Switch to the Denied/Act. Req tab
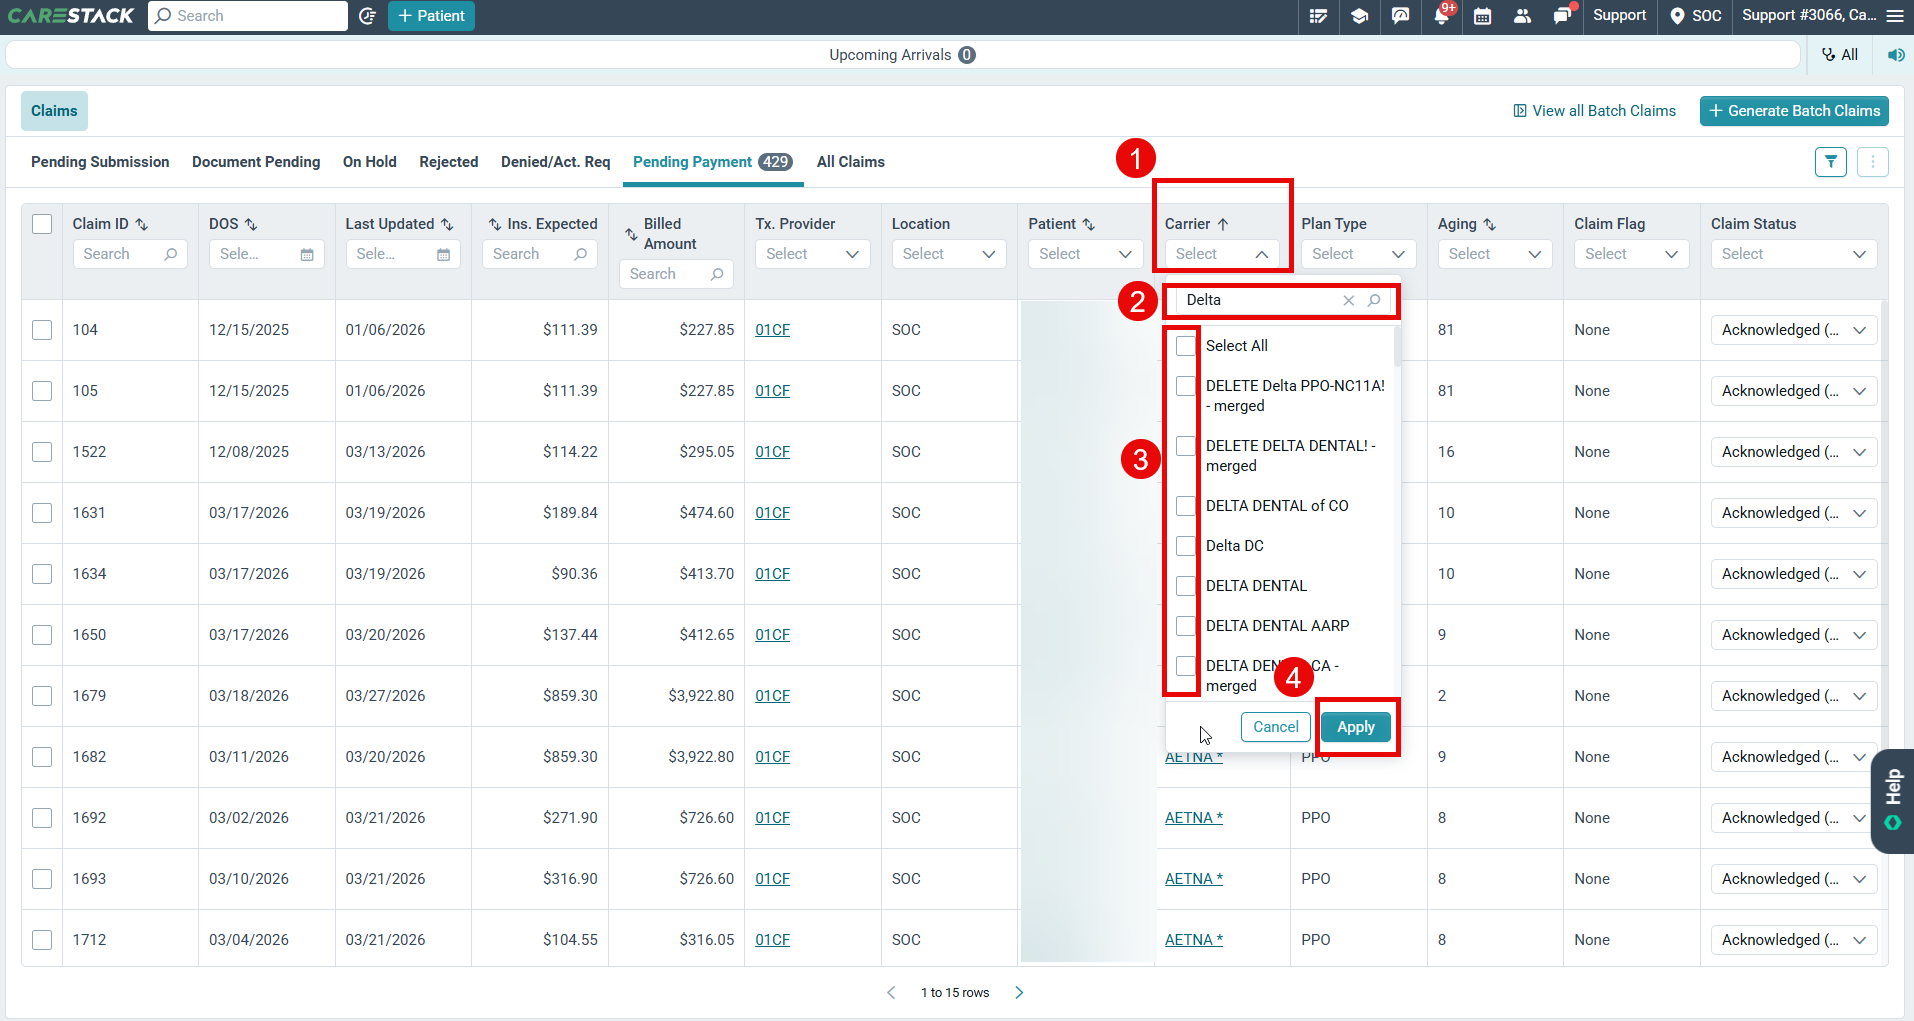This screenshot has height=1021, width=1914. [555, 162]
